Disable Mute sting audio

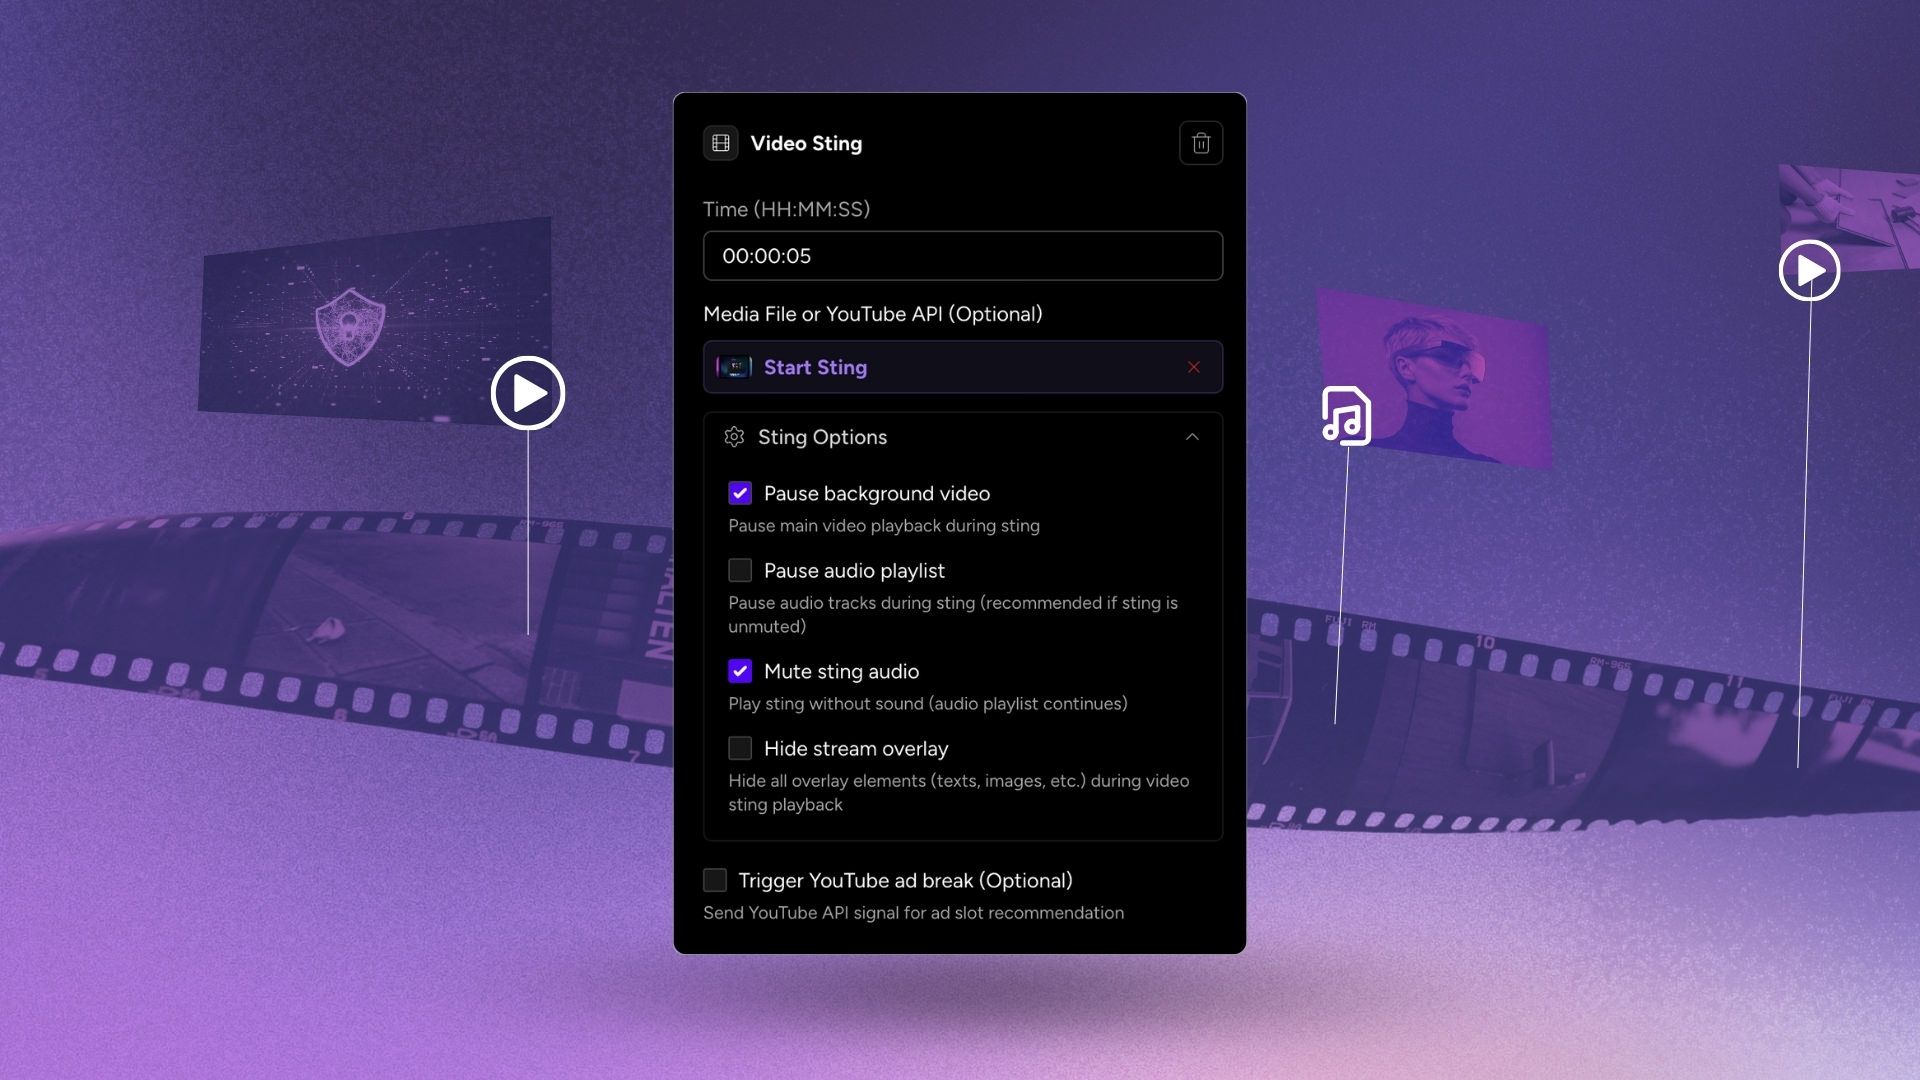pos(740,671)
